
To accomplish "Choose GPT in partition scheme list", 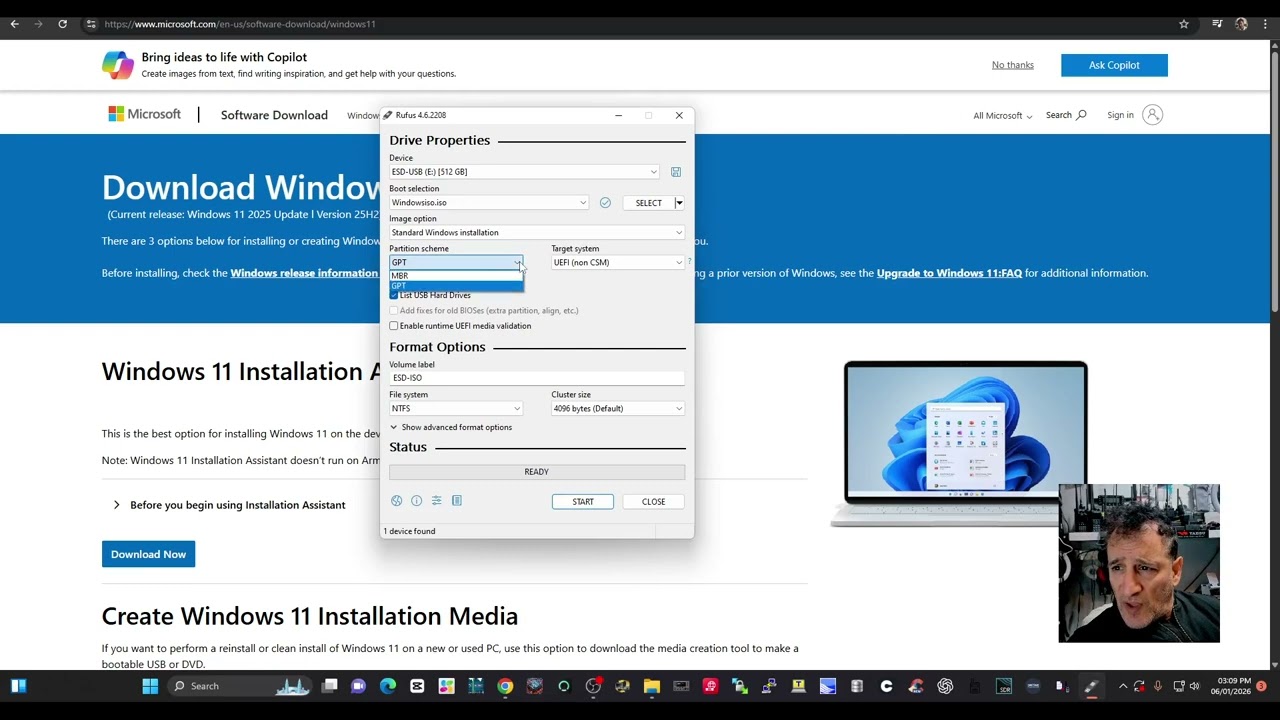I will [x=456, y=286].
